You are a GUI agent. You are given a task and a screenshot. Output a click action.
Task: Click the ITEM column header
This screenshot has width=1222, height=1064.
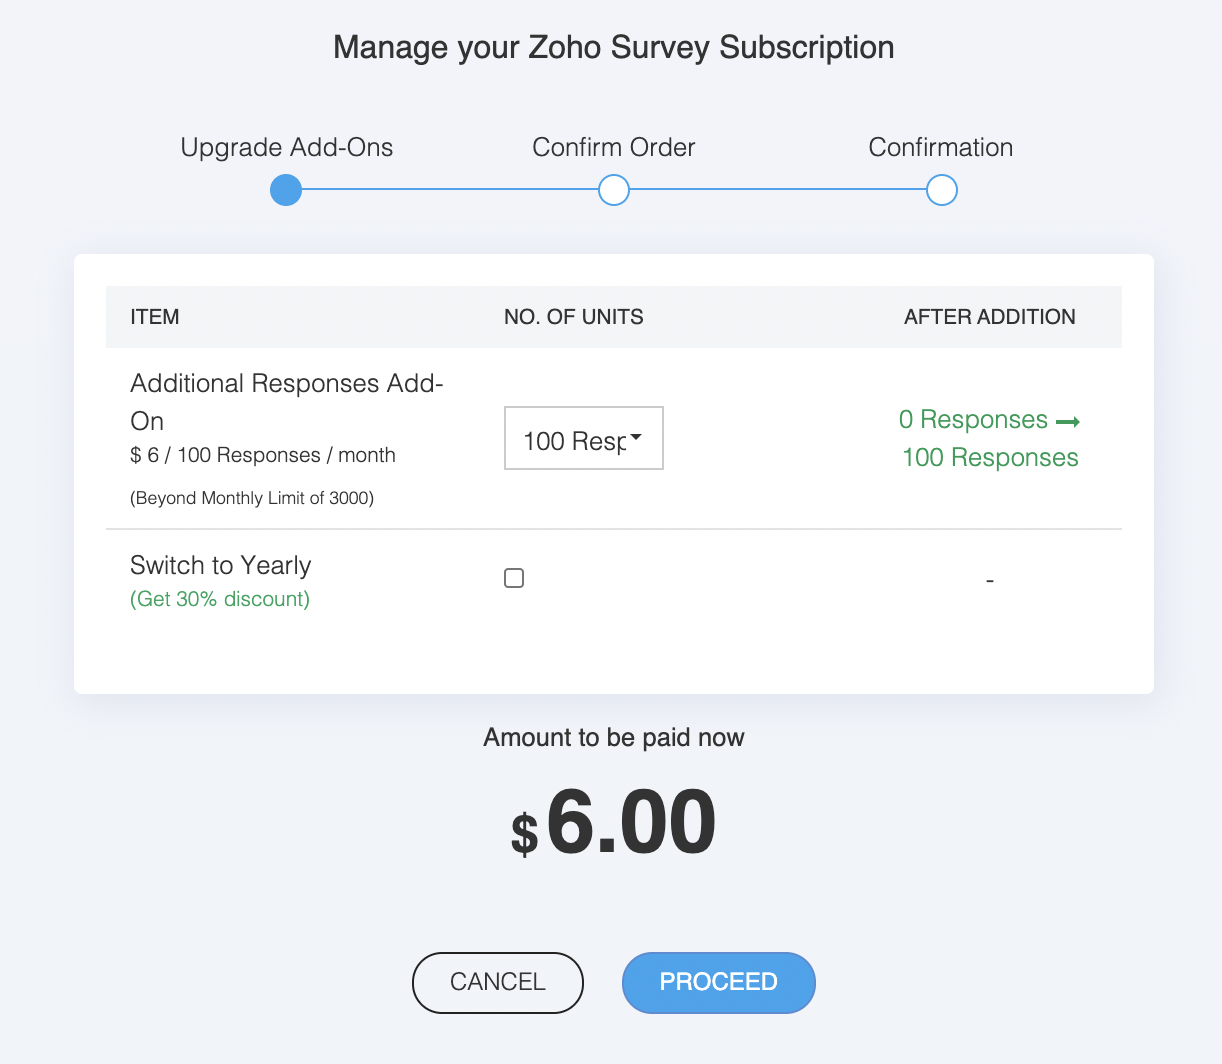tap(155, 317)
